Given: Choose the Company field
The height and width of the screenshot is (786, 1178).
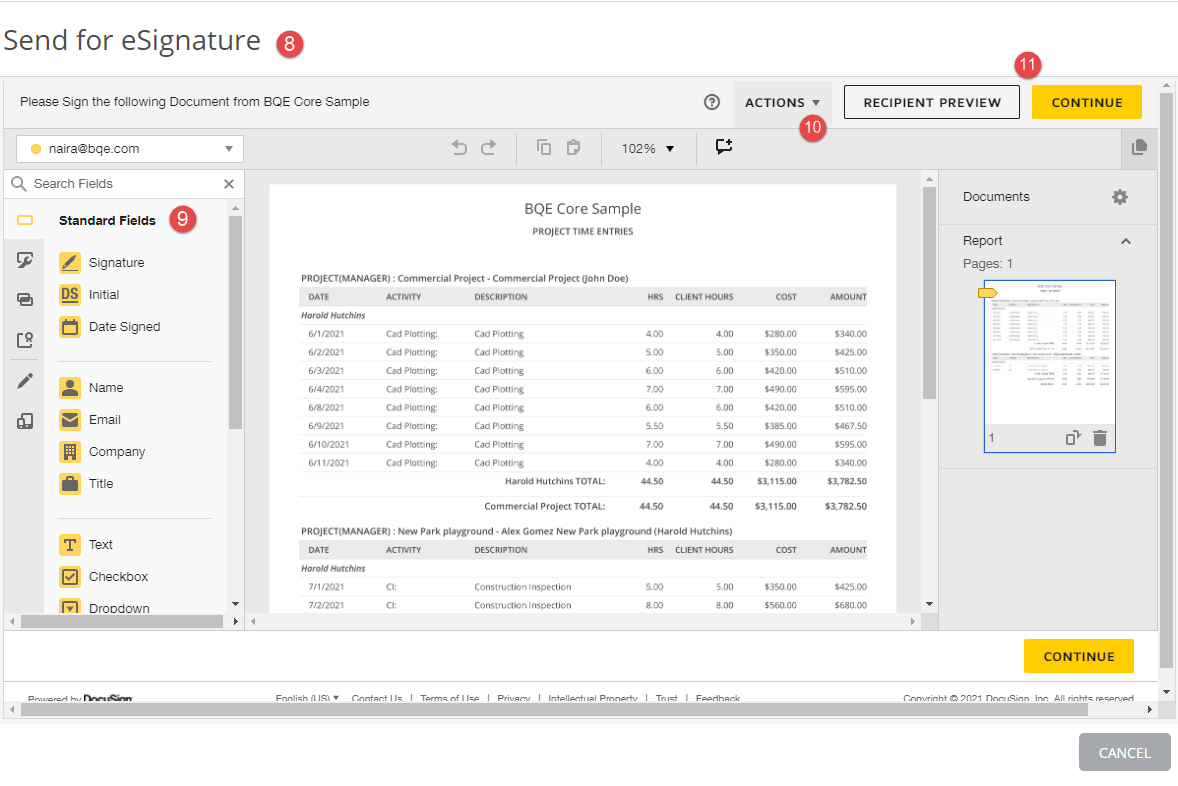Looking at the screenshot, I should pos(102,452).
